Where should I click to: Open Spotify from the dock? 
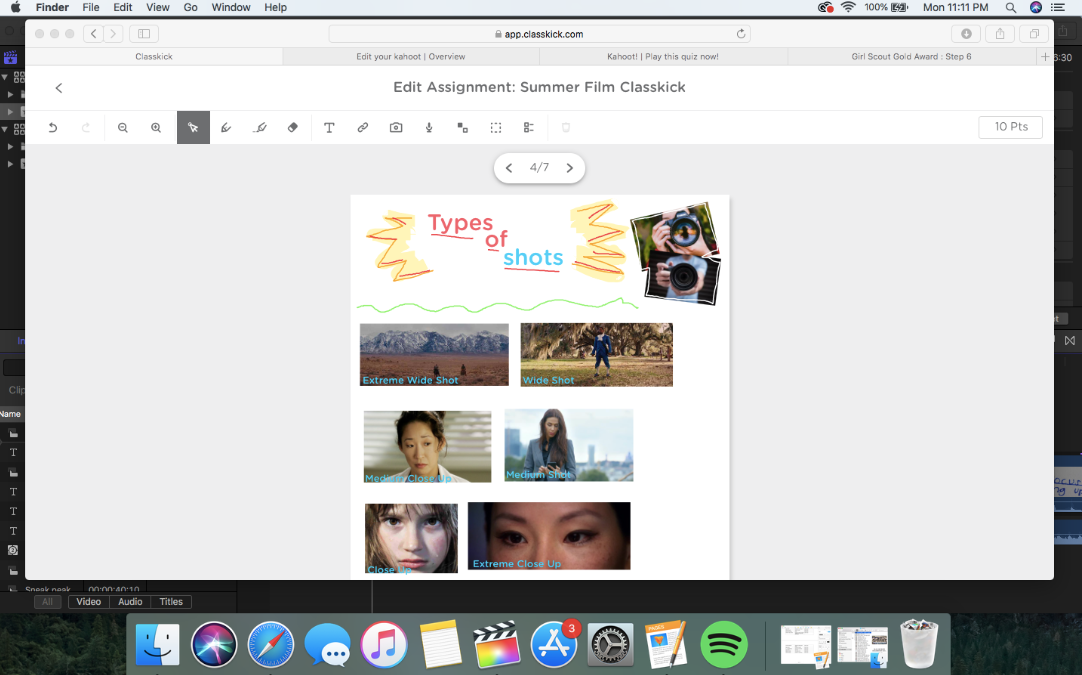point(724,644)
